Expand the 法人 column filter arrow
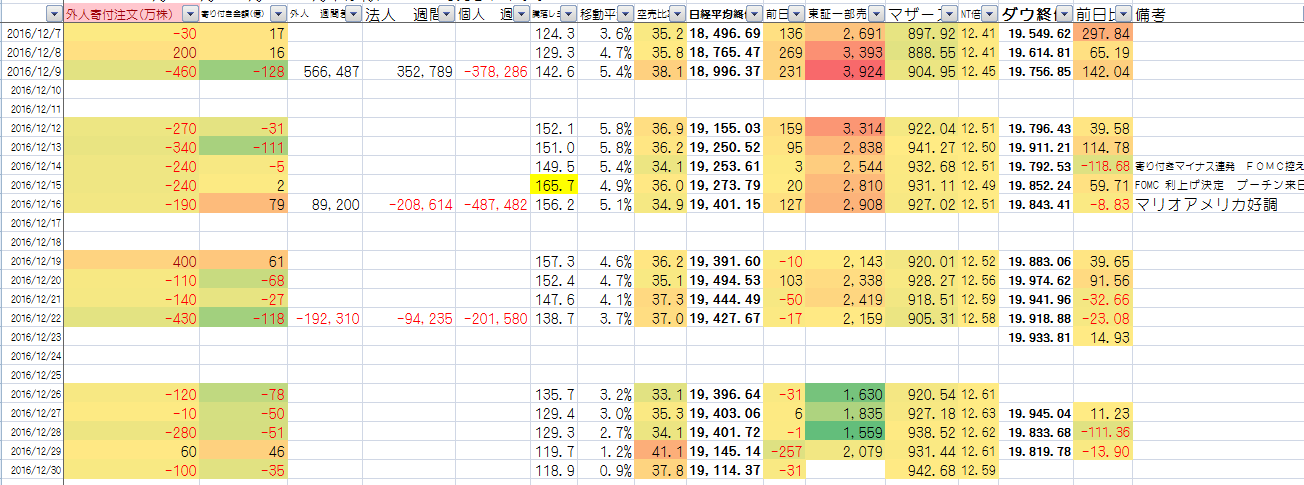 tap(445, 15)
